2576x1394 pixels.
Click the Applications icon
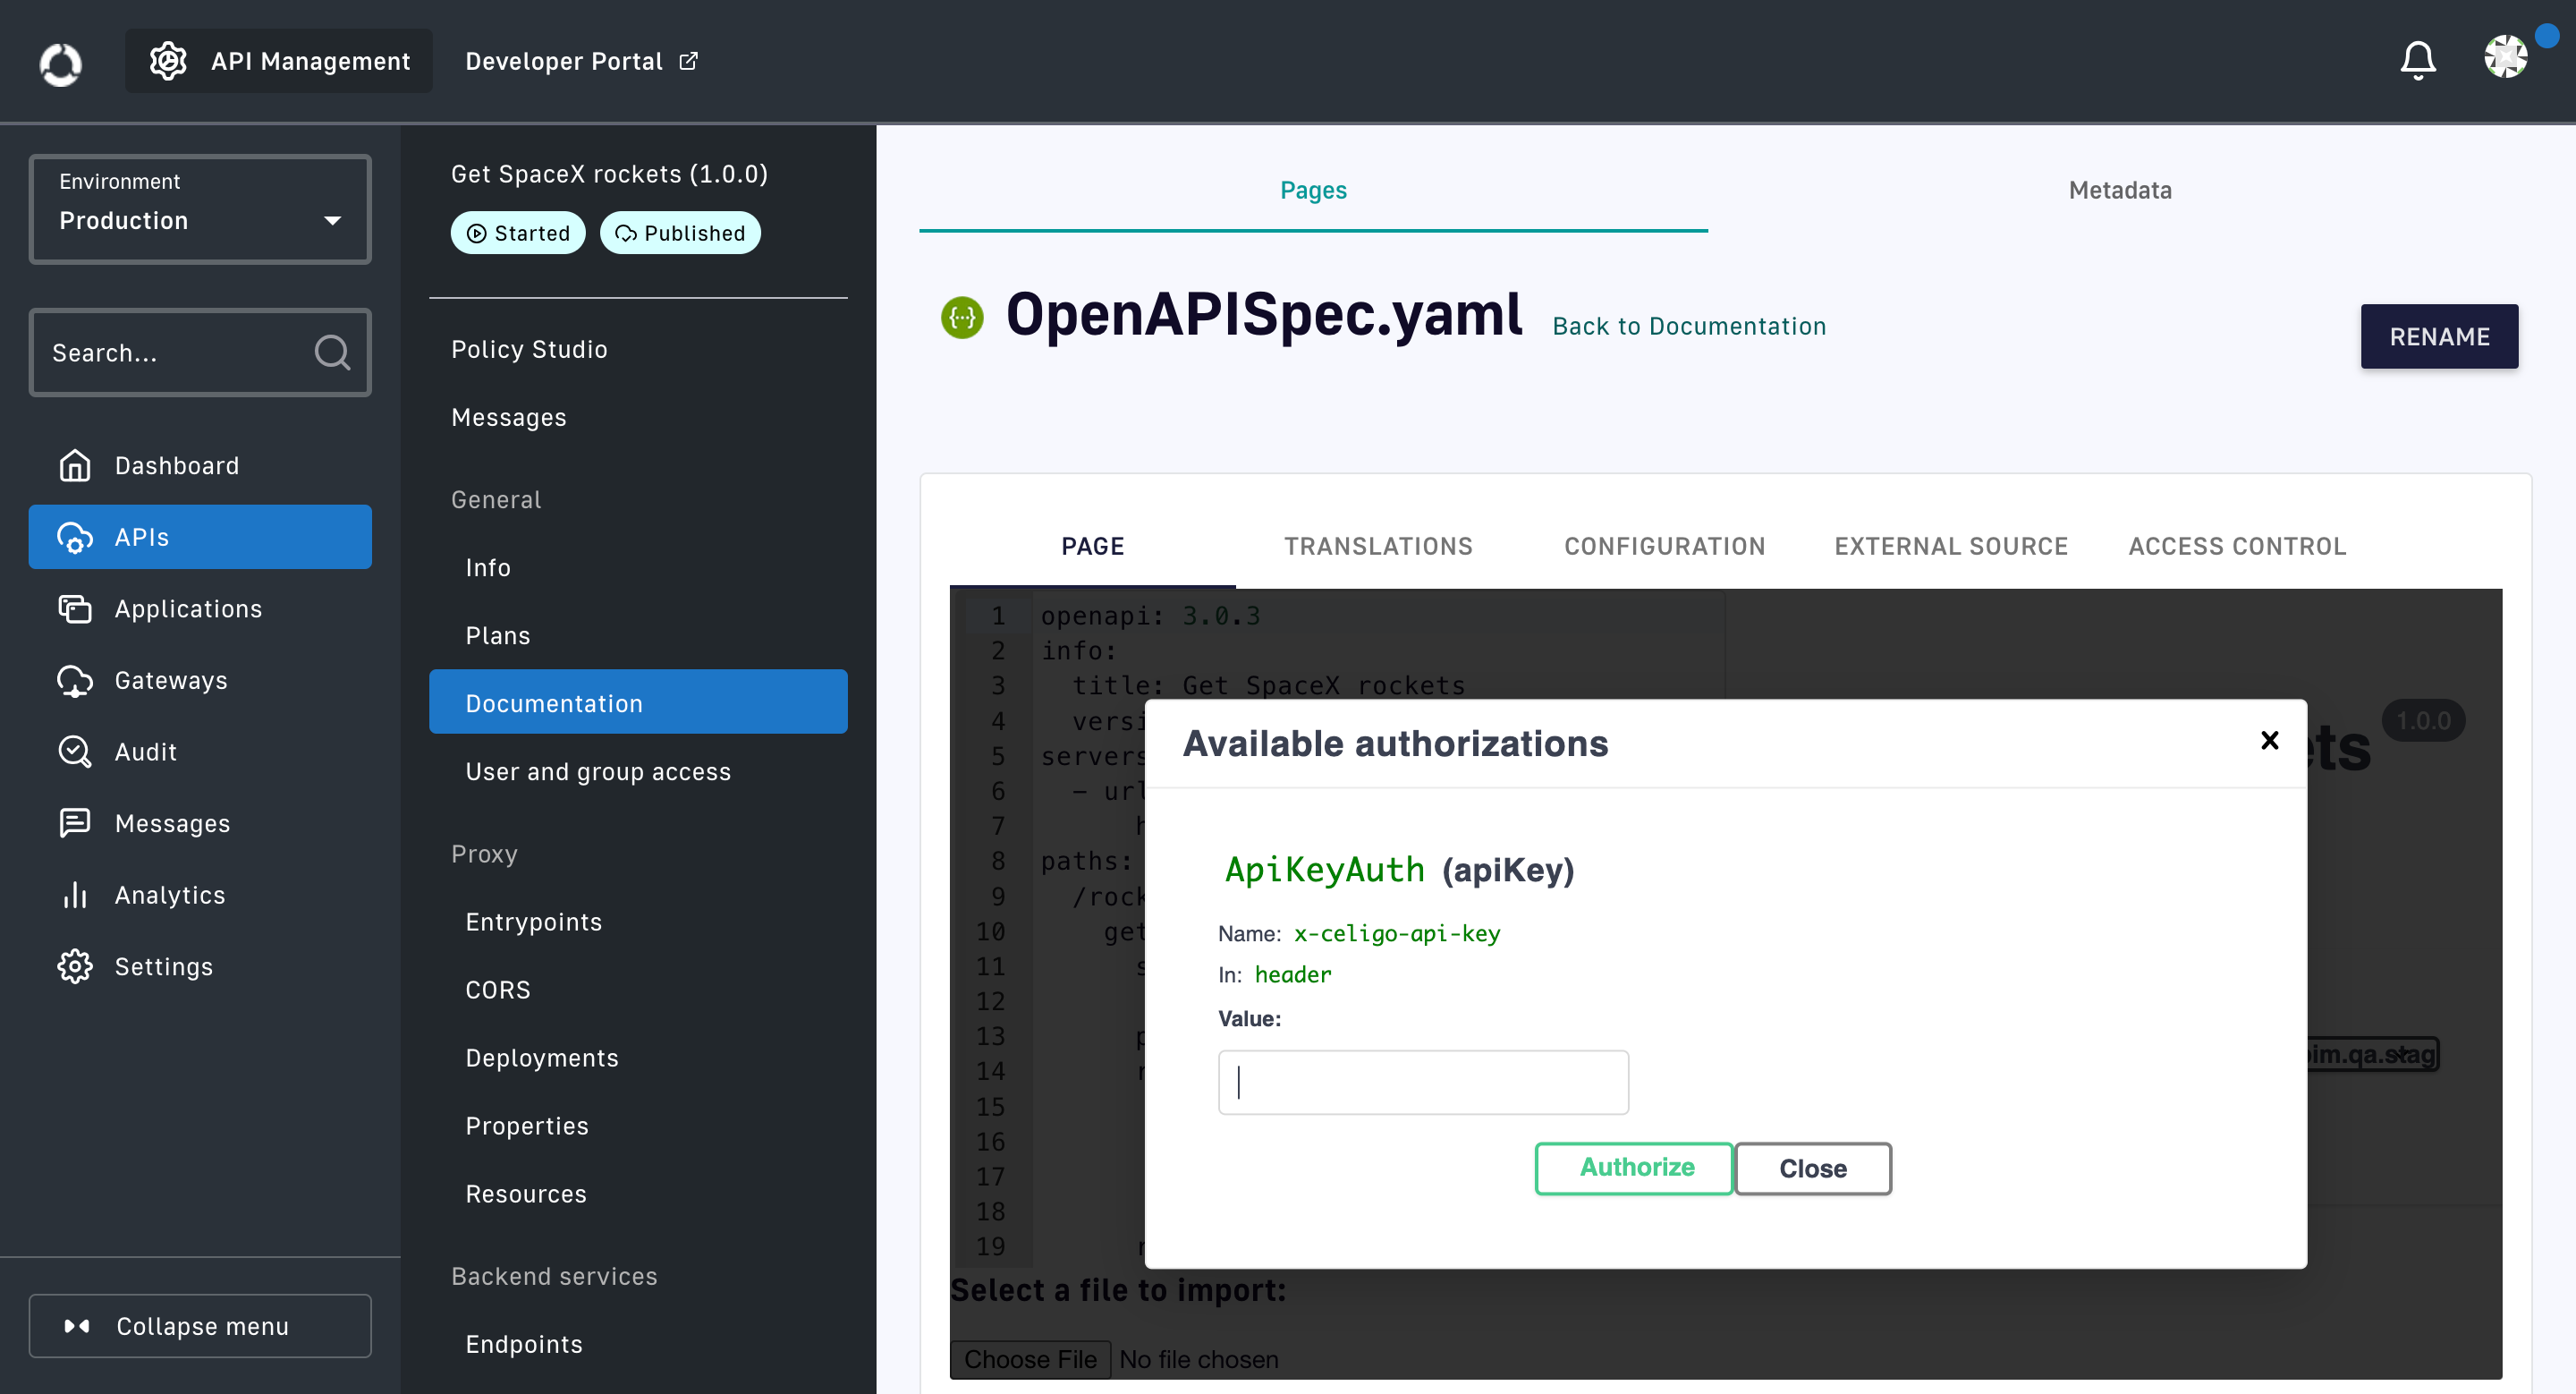[x=75, y=608]
